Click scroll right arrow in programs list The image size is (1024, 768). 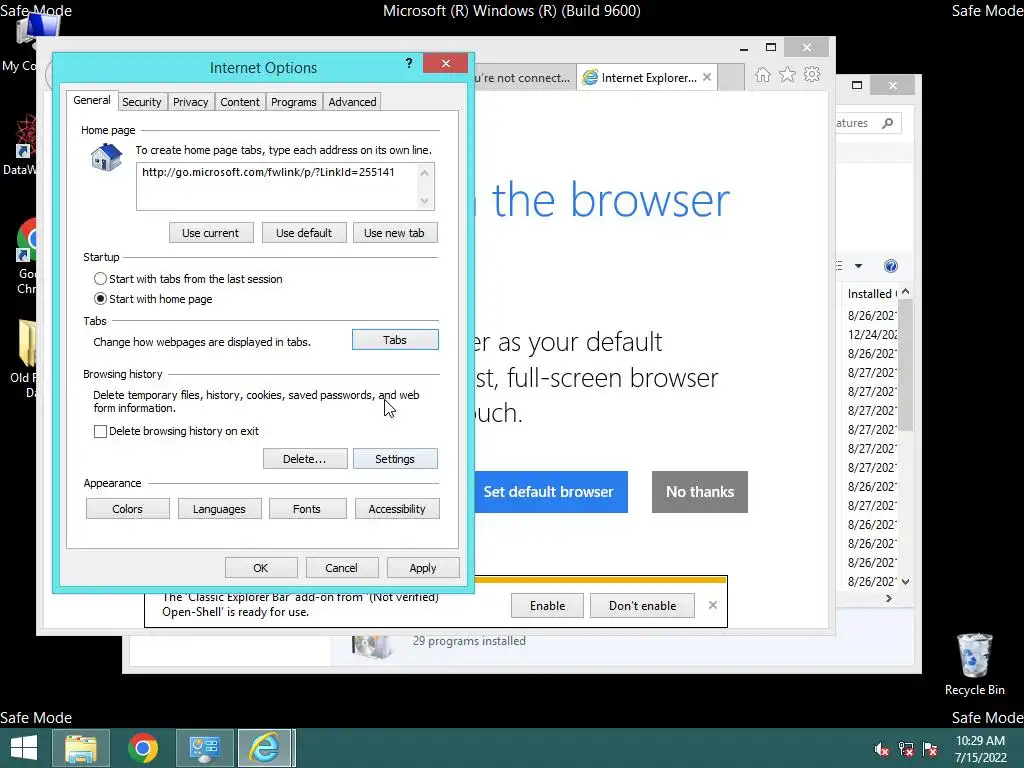click(888, 598)
